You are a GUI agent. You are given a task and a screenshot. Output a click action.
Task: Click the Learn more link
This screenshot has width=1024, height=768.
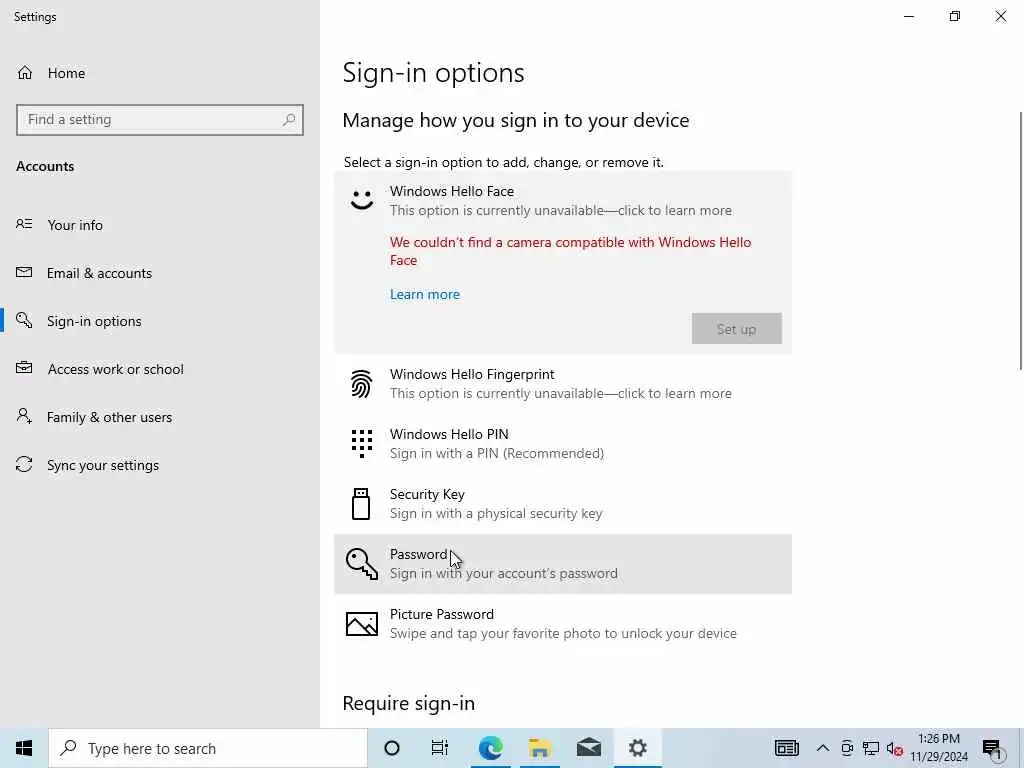[x=424, y=294]
